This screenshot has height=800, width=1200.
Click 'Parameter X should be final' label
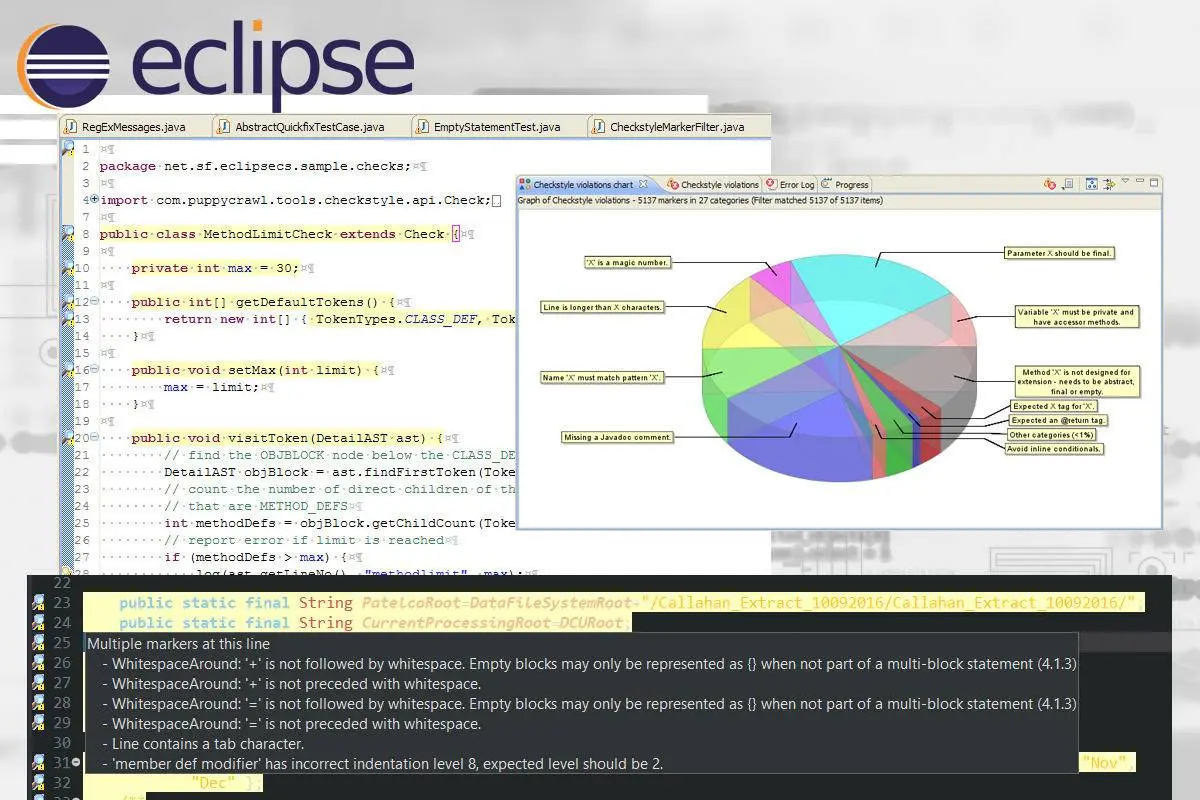click(1060, 253)
